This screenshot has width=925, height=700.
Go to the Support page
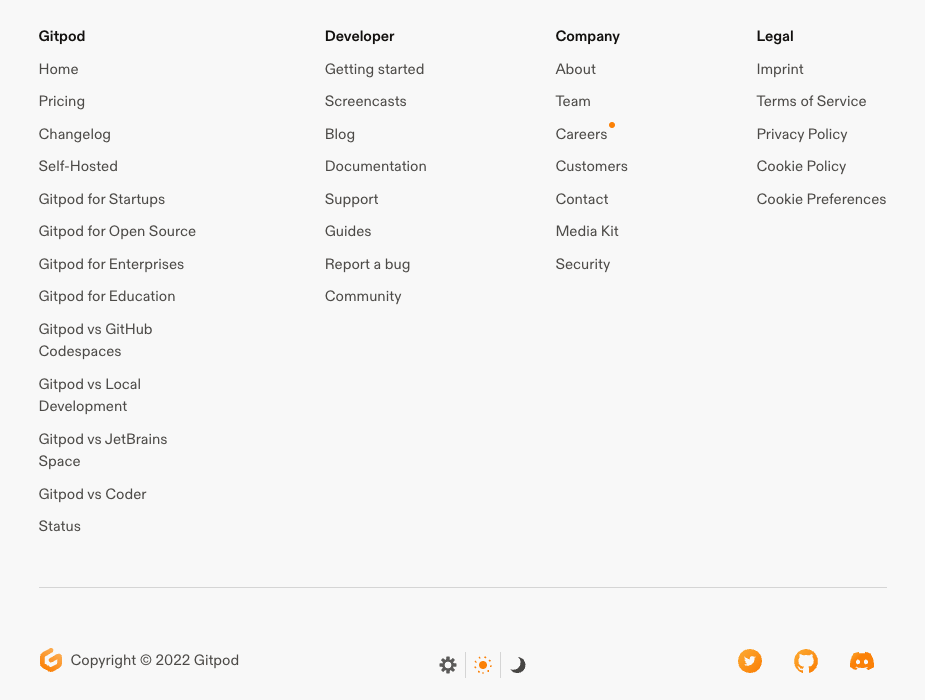point(352,199)
